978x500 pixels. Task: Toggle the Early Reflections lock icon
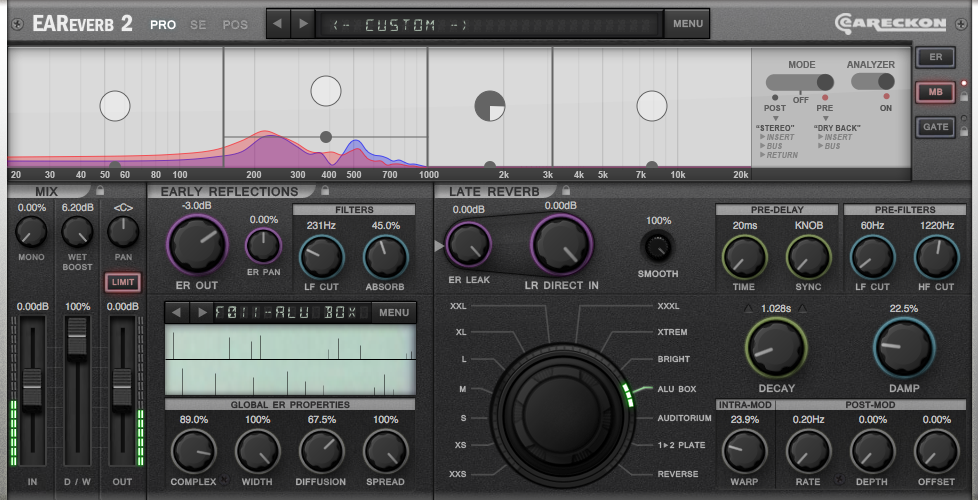click(324, 190)
